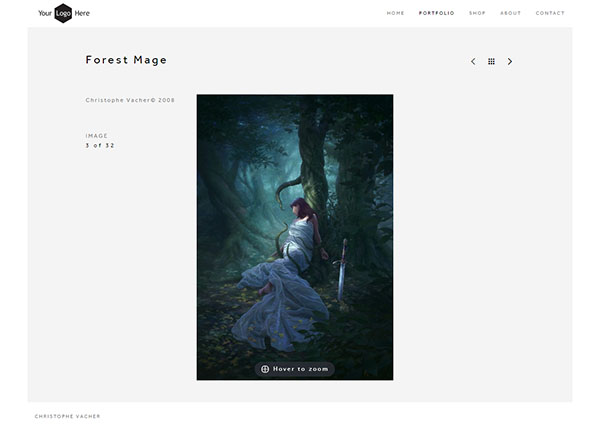The width and height of the screenshot is (600, 429).
Task: Click the sword in the artwork
Action: (343, 268)
